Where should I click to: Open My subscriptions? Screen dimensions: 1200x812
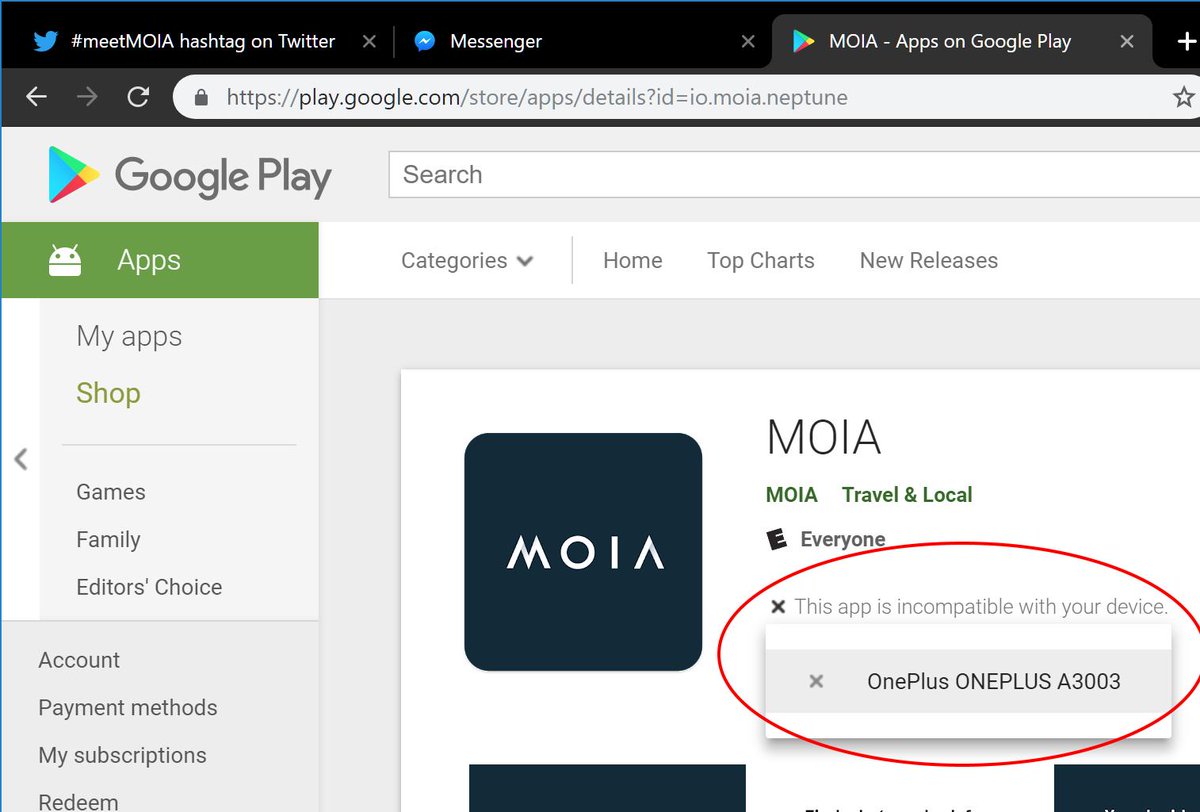pyautogui.click(x=122, y=755)
